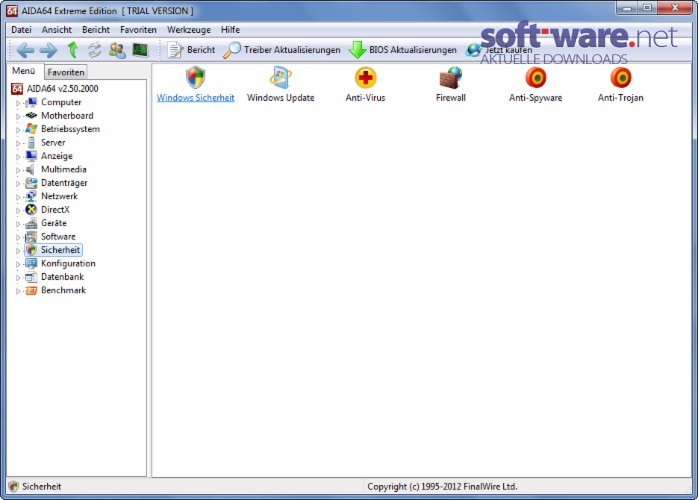Open Treiber Aktualisierungen
This screenshot has height=500, width=698.
(281, 50)
